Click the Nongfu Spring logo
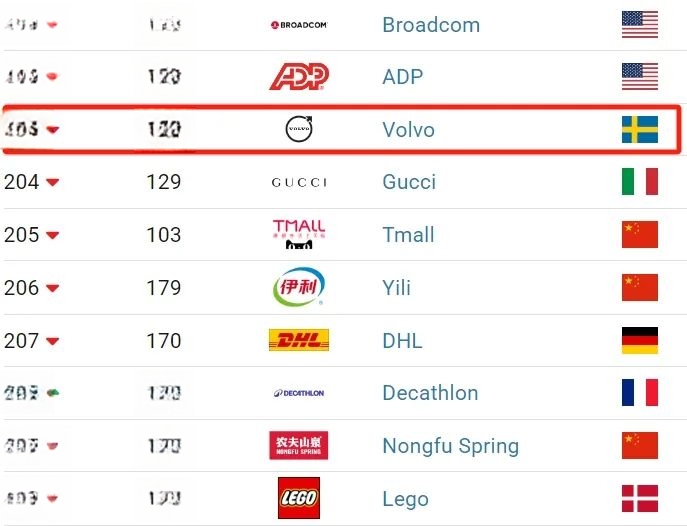Image resolution: width=687 pixels, height=526 pixels. pyautogui.click(x=299, y=445)
